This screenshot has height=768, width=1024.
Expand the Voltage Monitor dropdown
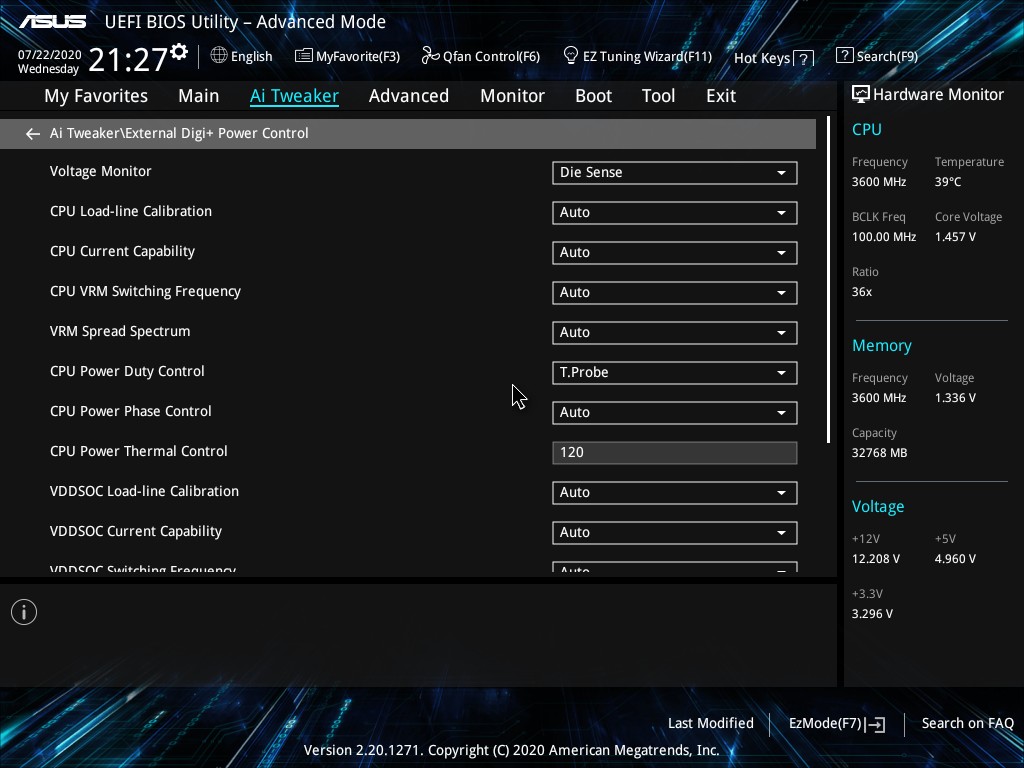(x=674, y=173)
